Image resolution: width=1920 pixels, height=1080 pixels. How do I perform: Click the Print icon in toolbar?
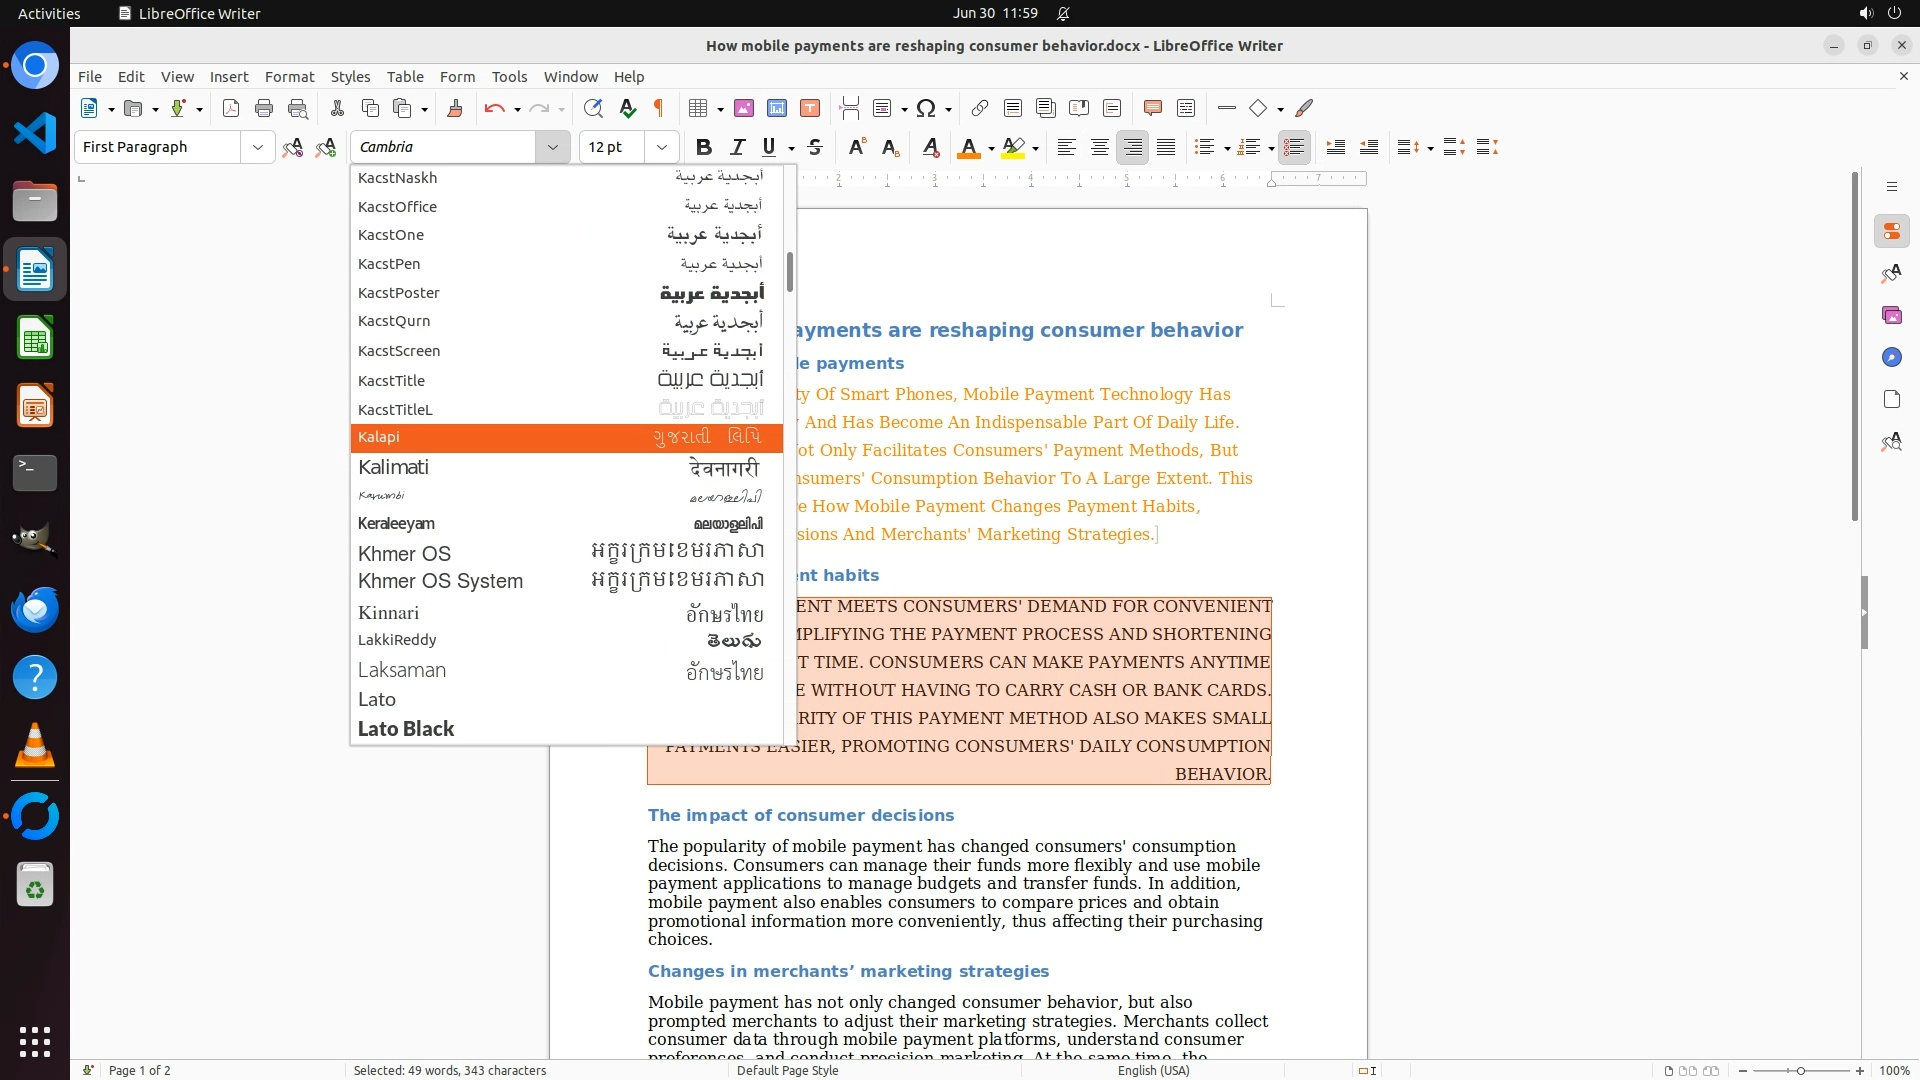tap(264, 108)
